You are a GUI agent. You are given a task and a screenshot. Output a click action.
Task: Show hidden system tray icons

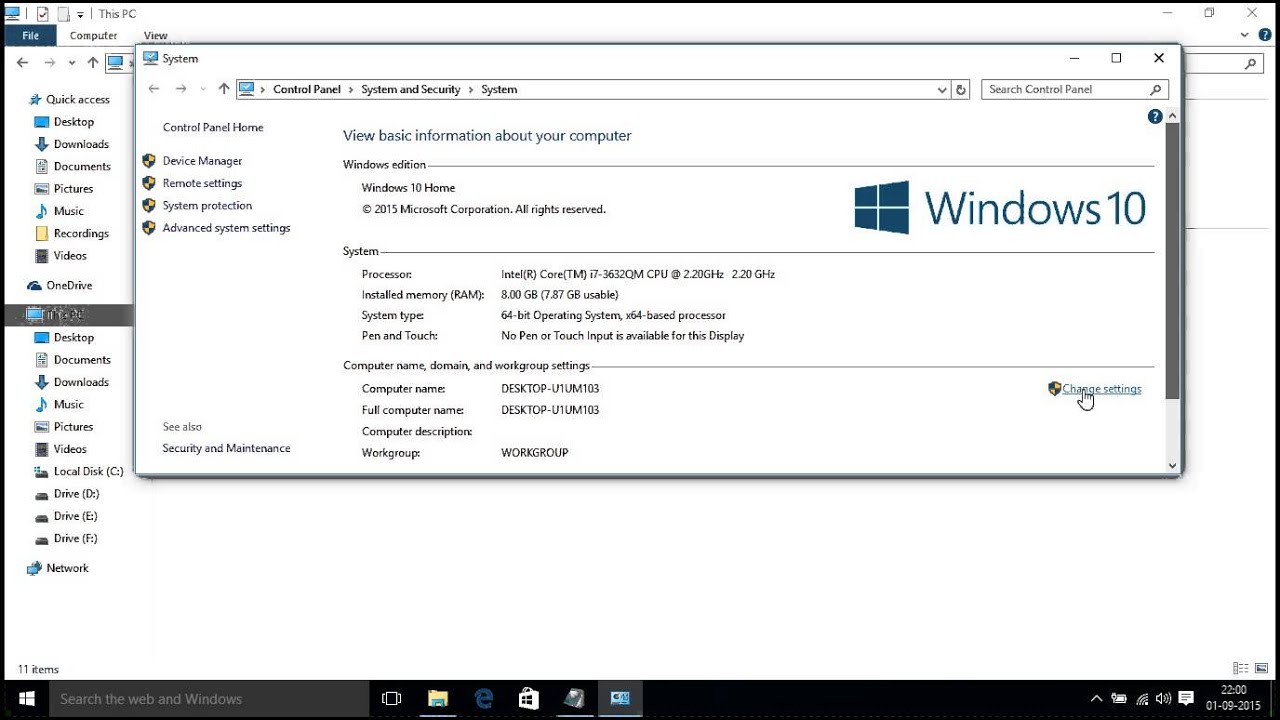[1096, 699]
